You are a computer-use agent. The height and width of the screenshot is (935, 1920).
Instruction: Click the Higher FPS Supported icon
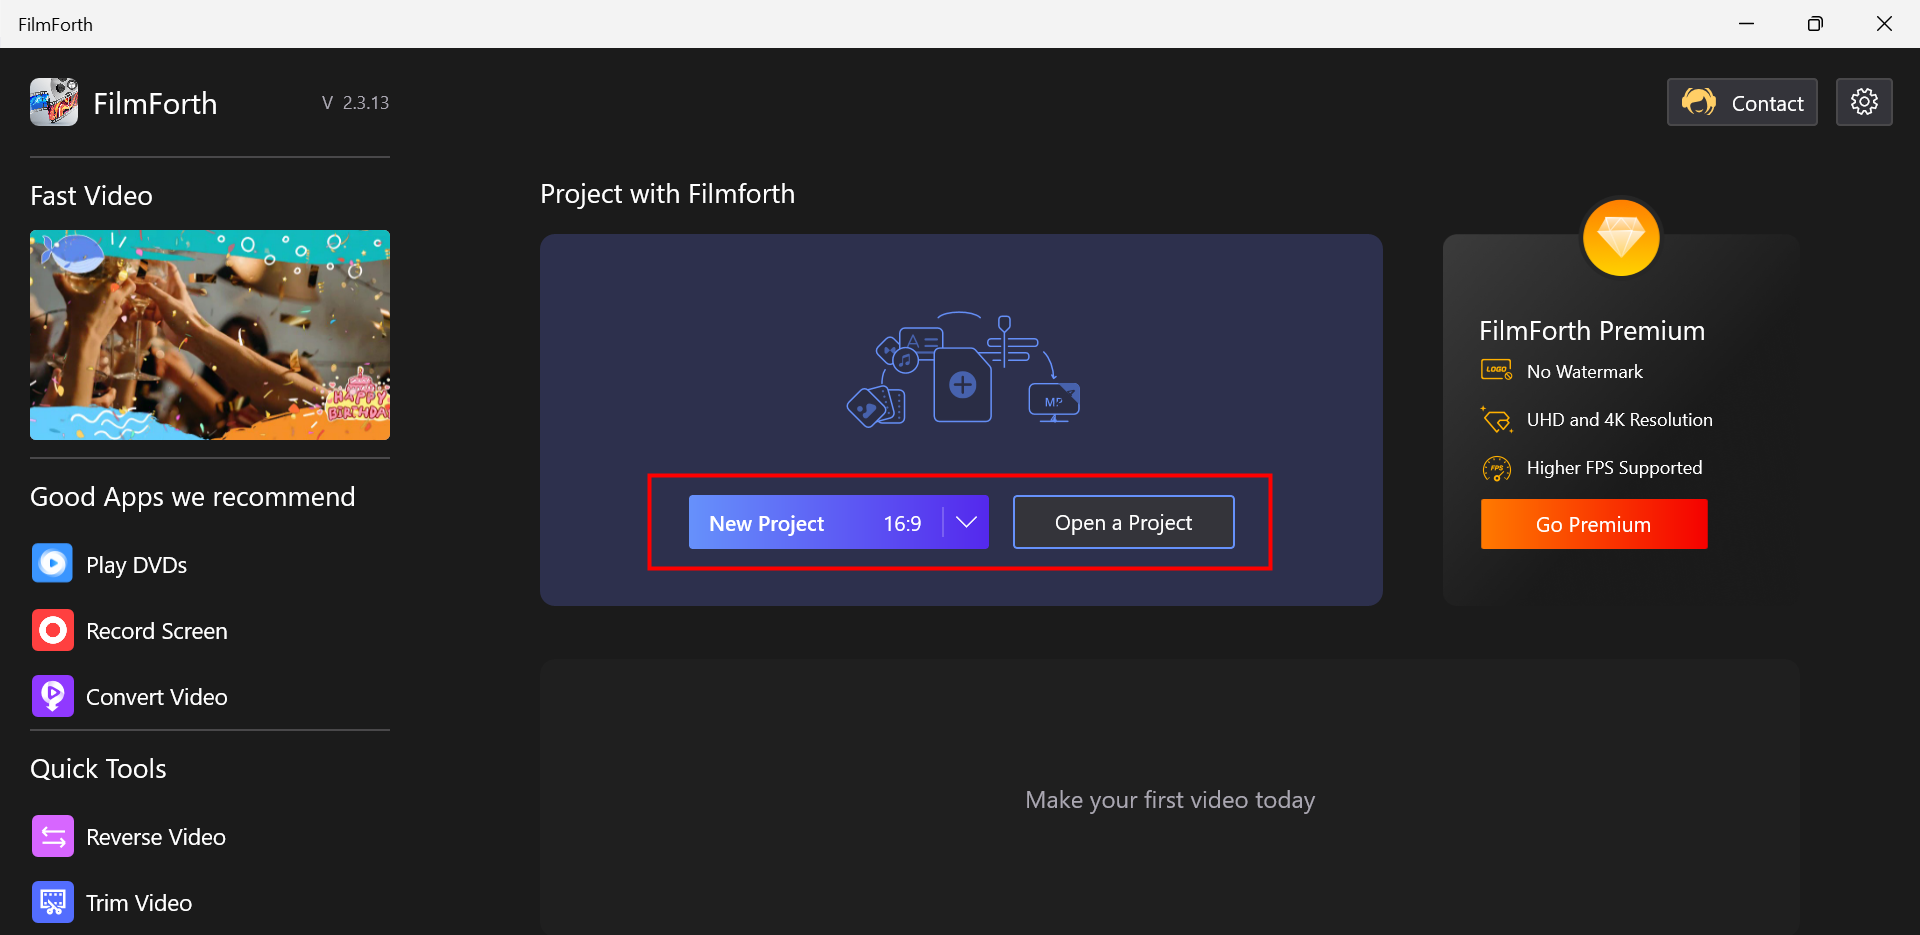pyautogui.click(x=1496, y=468)
